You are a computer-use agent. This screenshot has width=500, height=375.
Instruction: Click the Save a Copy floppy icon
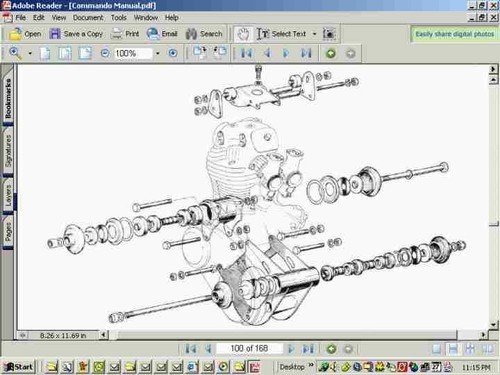(55, 34)
